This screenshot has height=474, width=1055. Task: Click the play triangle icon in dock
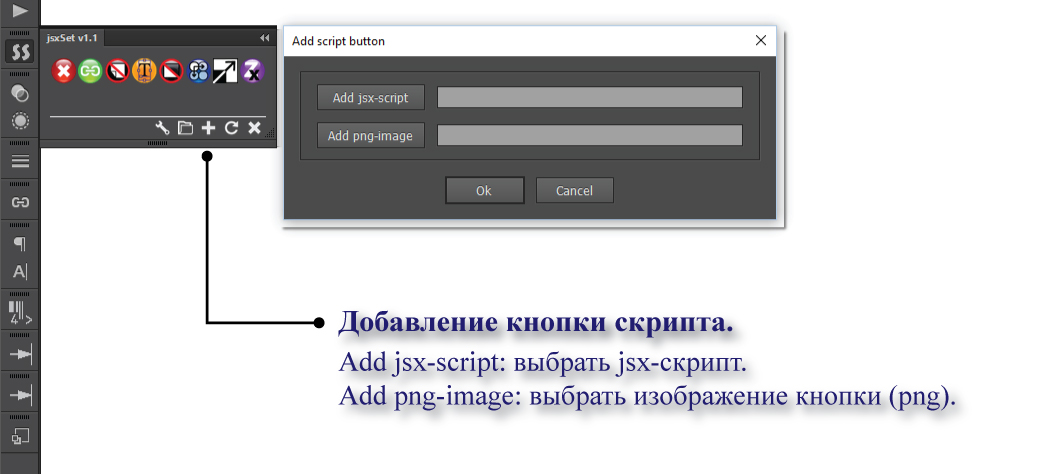20,10
